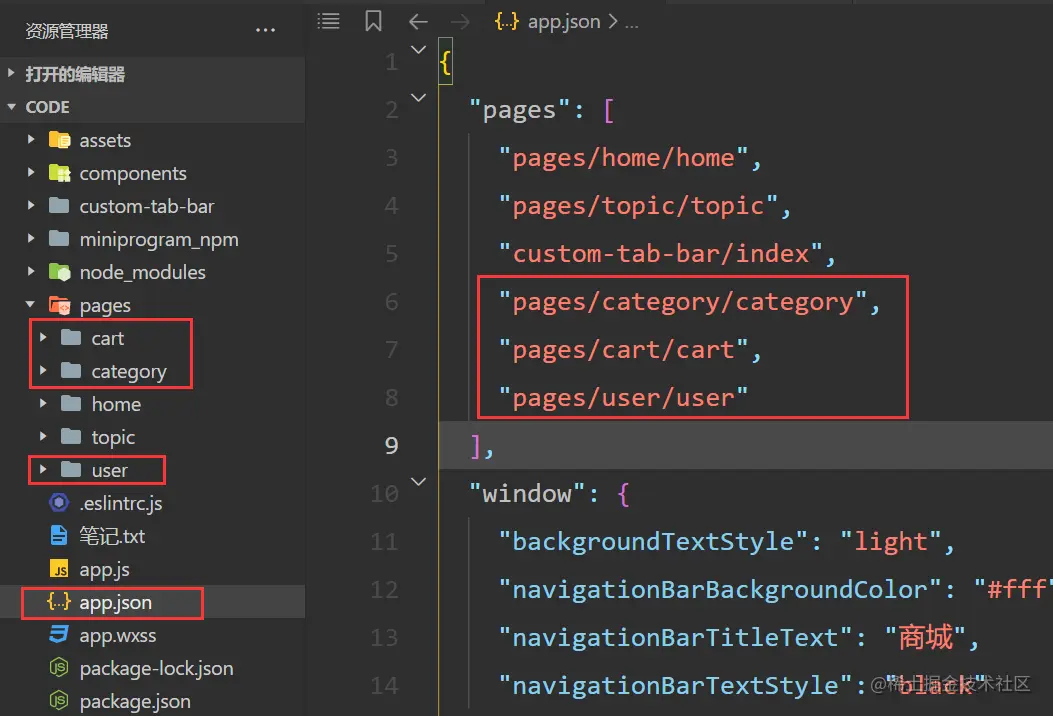Screen dimensions: 1053x716
Task: Click the app.js JS file icon
Action: click(59, 569)
